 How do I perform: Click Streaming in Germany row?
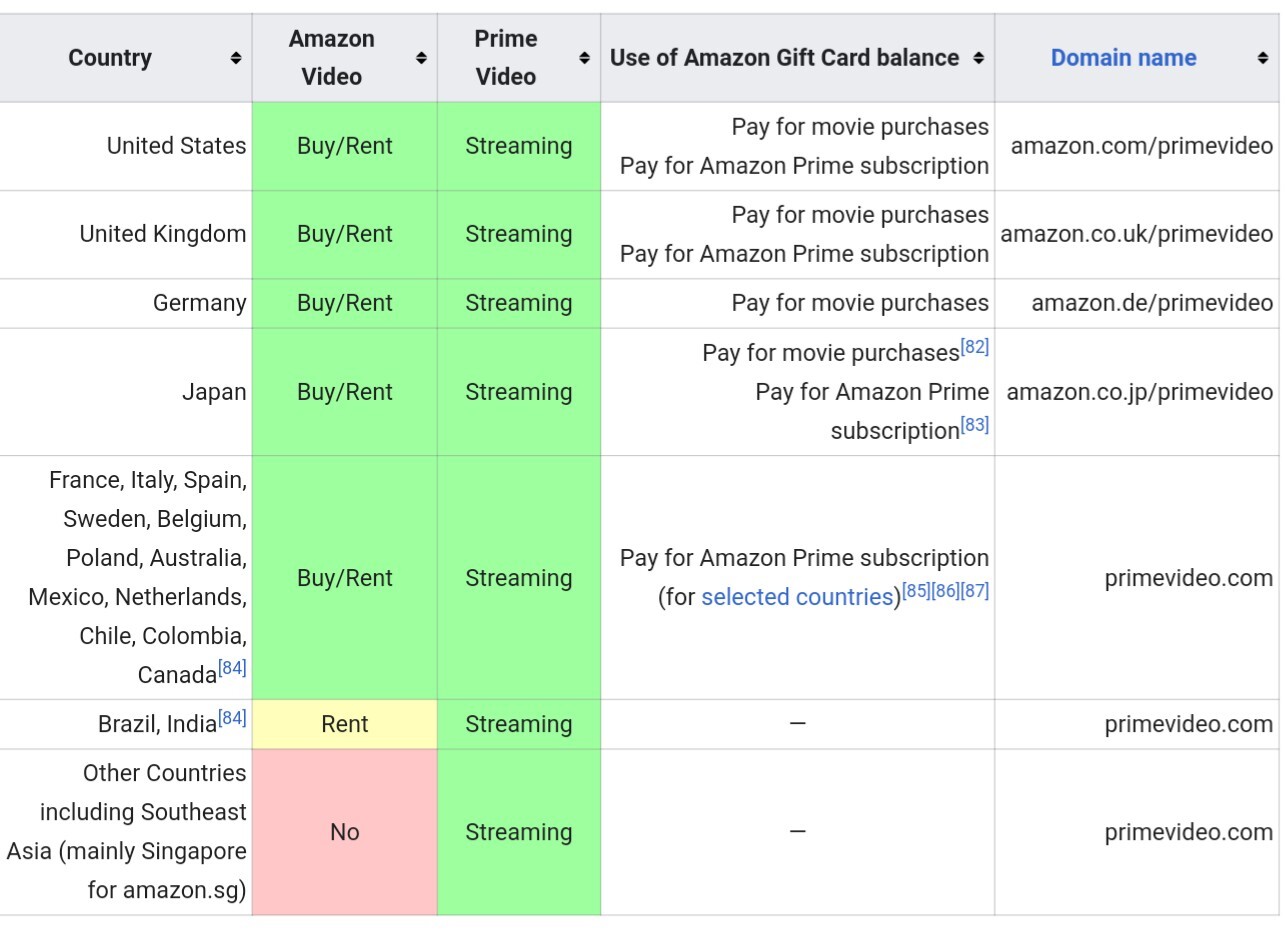pos(519,303)
